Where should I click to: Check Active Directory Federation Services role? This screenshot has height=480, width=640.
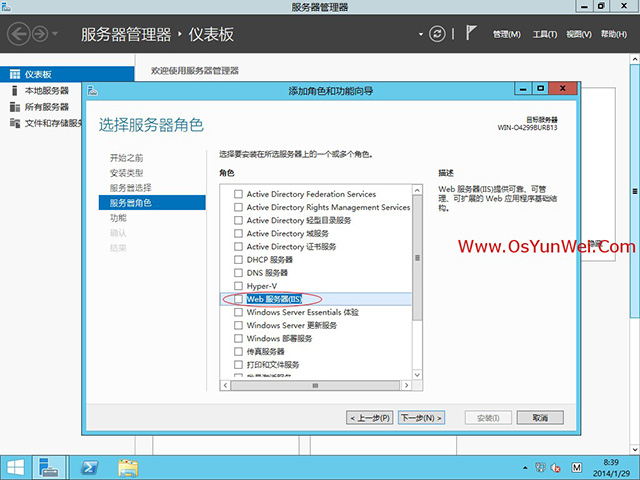pyautogui.click(x=238, y=194)
